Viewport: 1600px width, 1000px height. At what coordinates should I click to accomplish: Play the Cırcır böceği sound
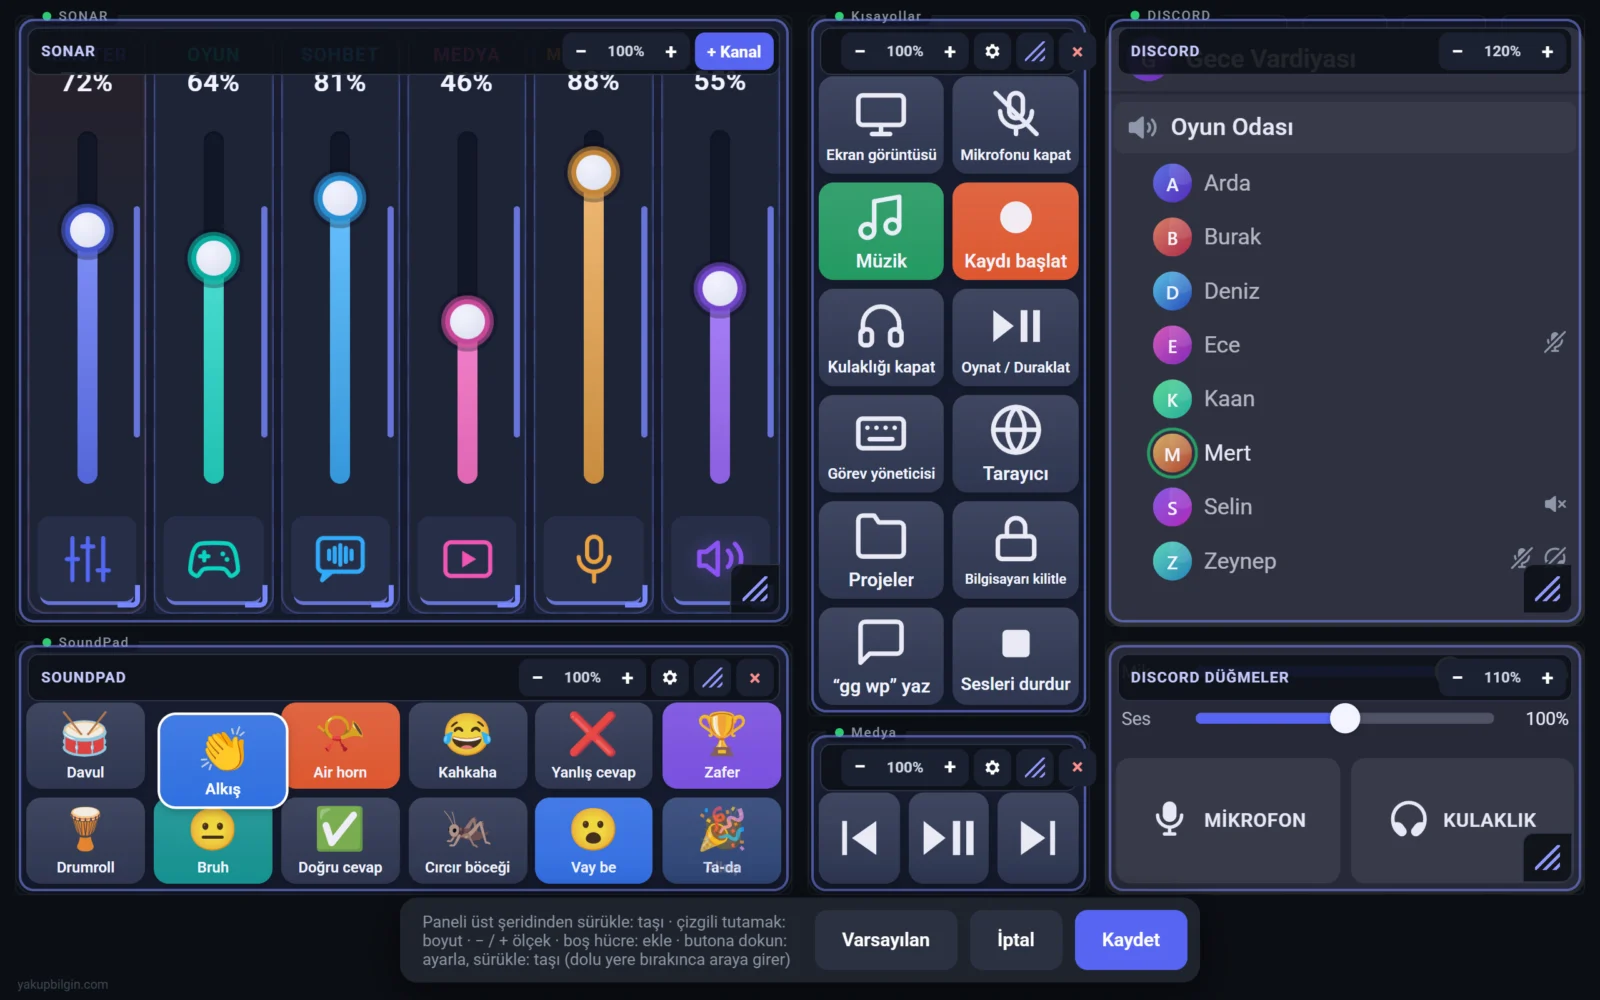tap(467, 841)
